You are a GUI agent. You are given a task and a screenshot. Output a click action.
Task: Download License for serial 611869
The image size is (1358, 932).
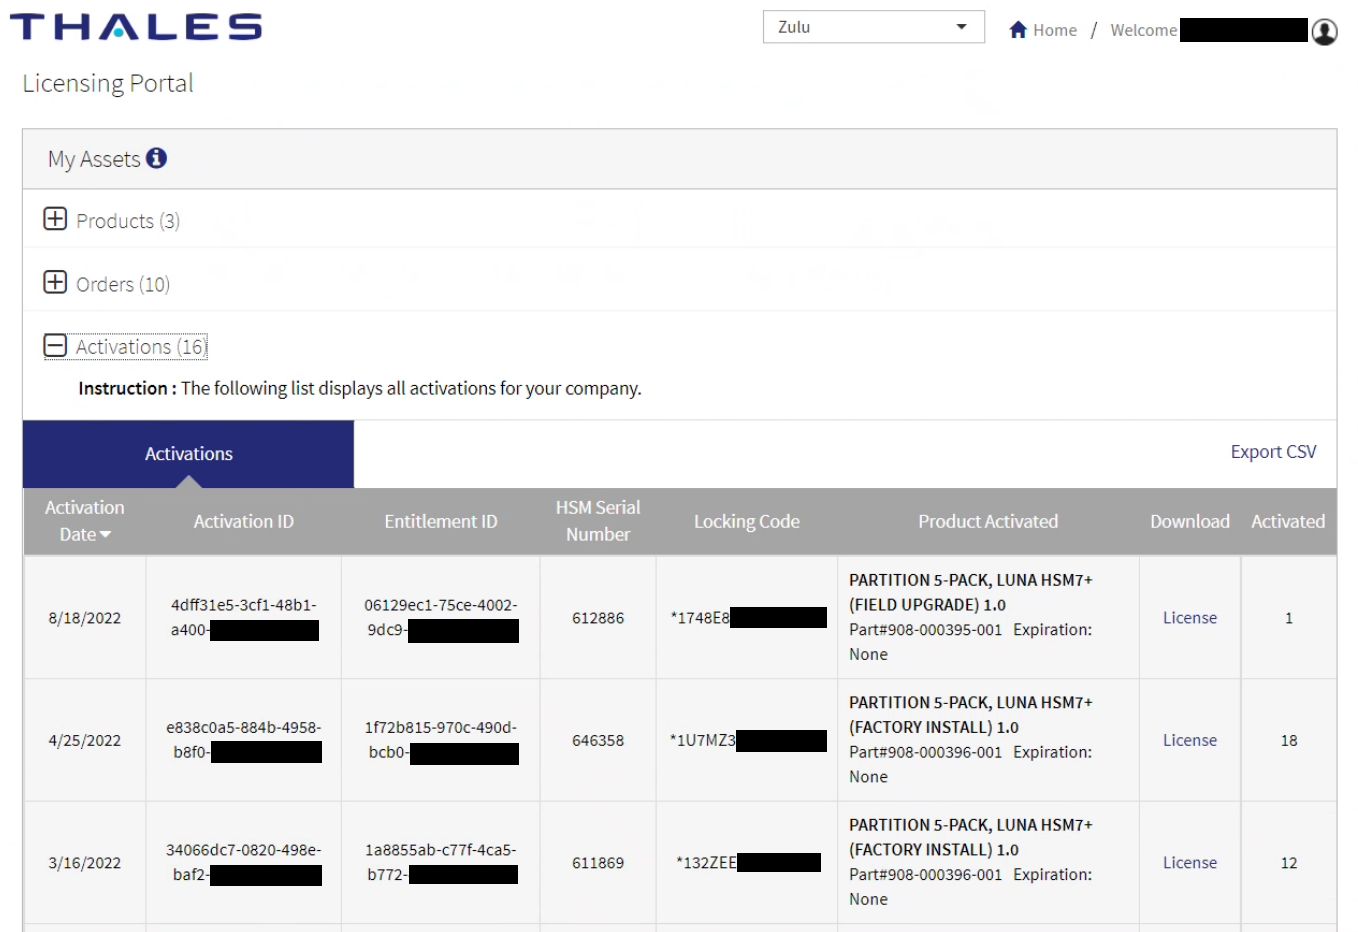click(1189, 862)
